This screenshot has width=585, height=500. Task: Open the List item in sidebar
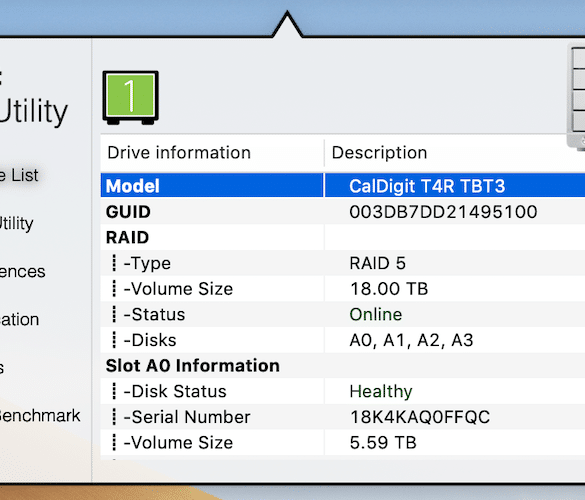pyautogui.click(x=19, y=175)
